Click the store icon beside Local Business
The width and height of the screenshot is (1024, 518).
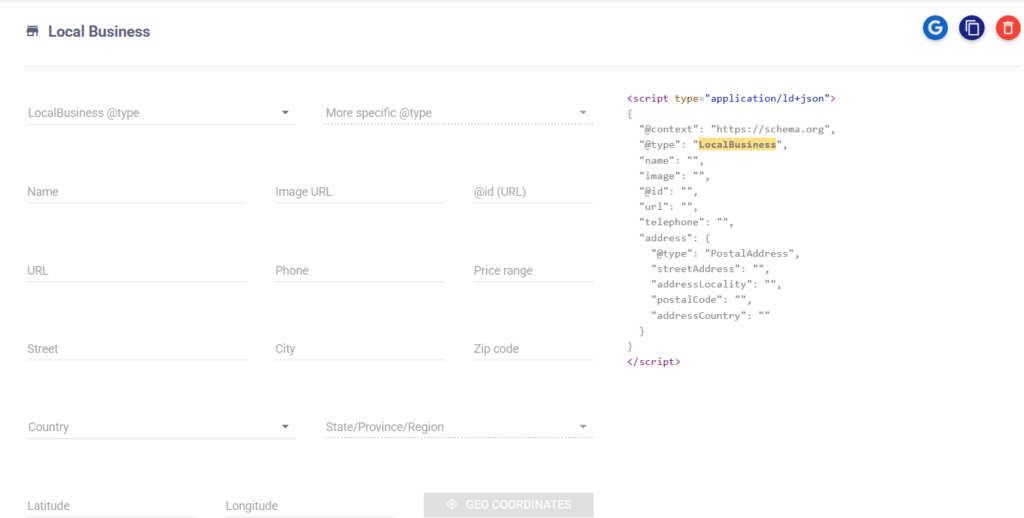point(33,31)
